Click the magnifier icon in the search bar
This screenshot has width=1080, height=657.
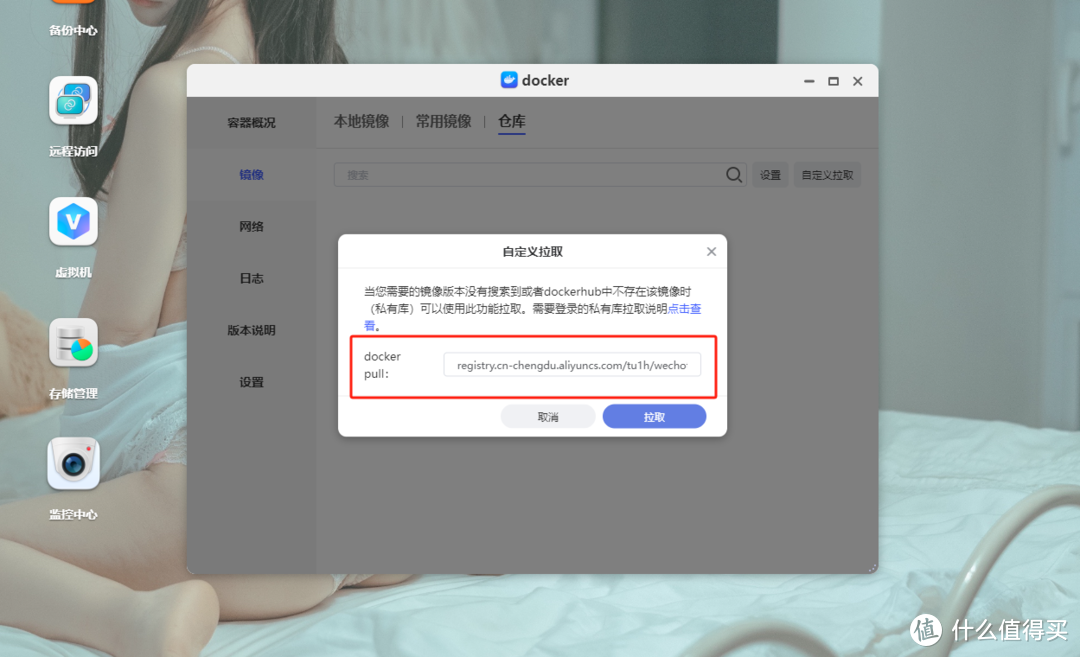click(733, 174)
